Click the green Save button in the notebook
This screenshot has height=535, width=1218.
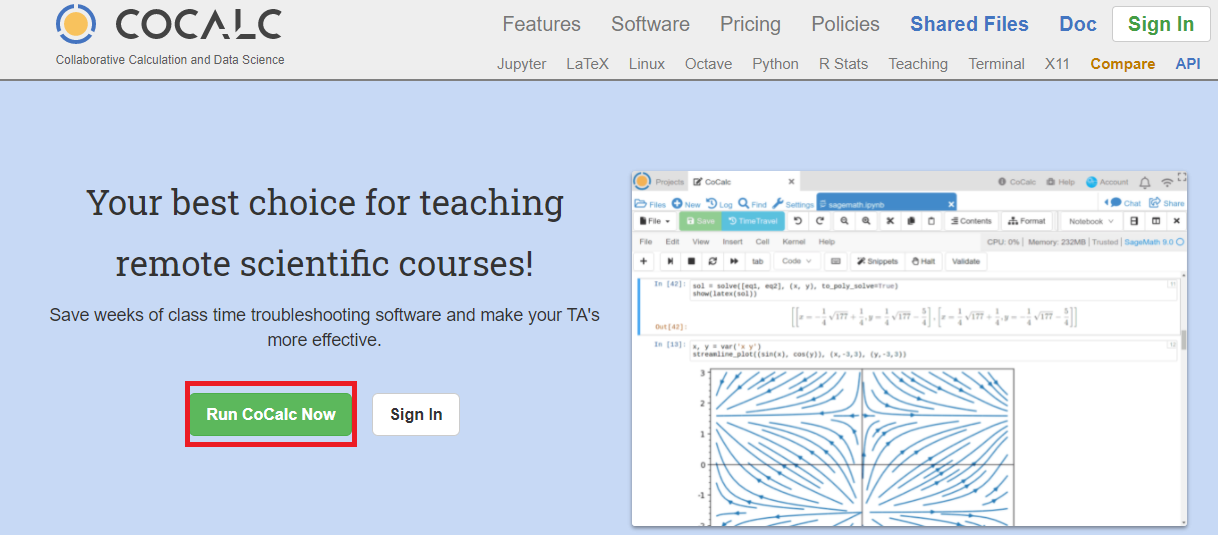(700, 221)
